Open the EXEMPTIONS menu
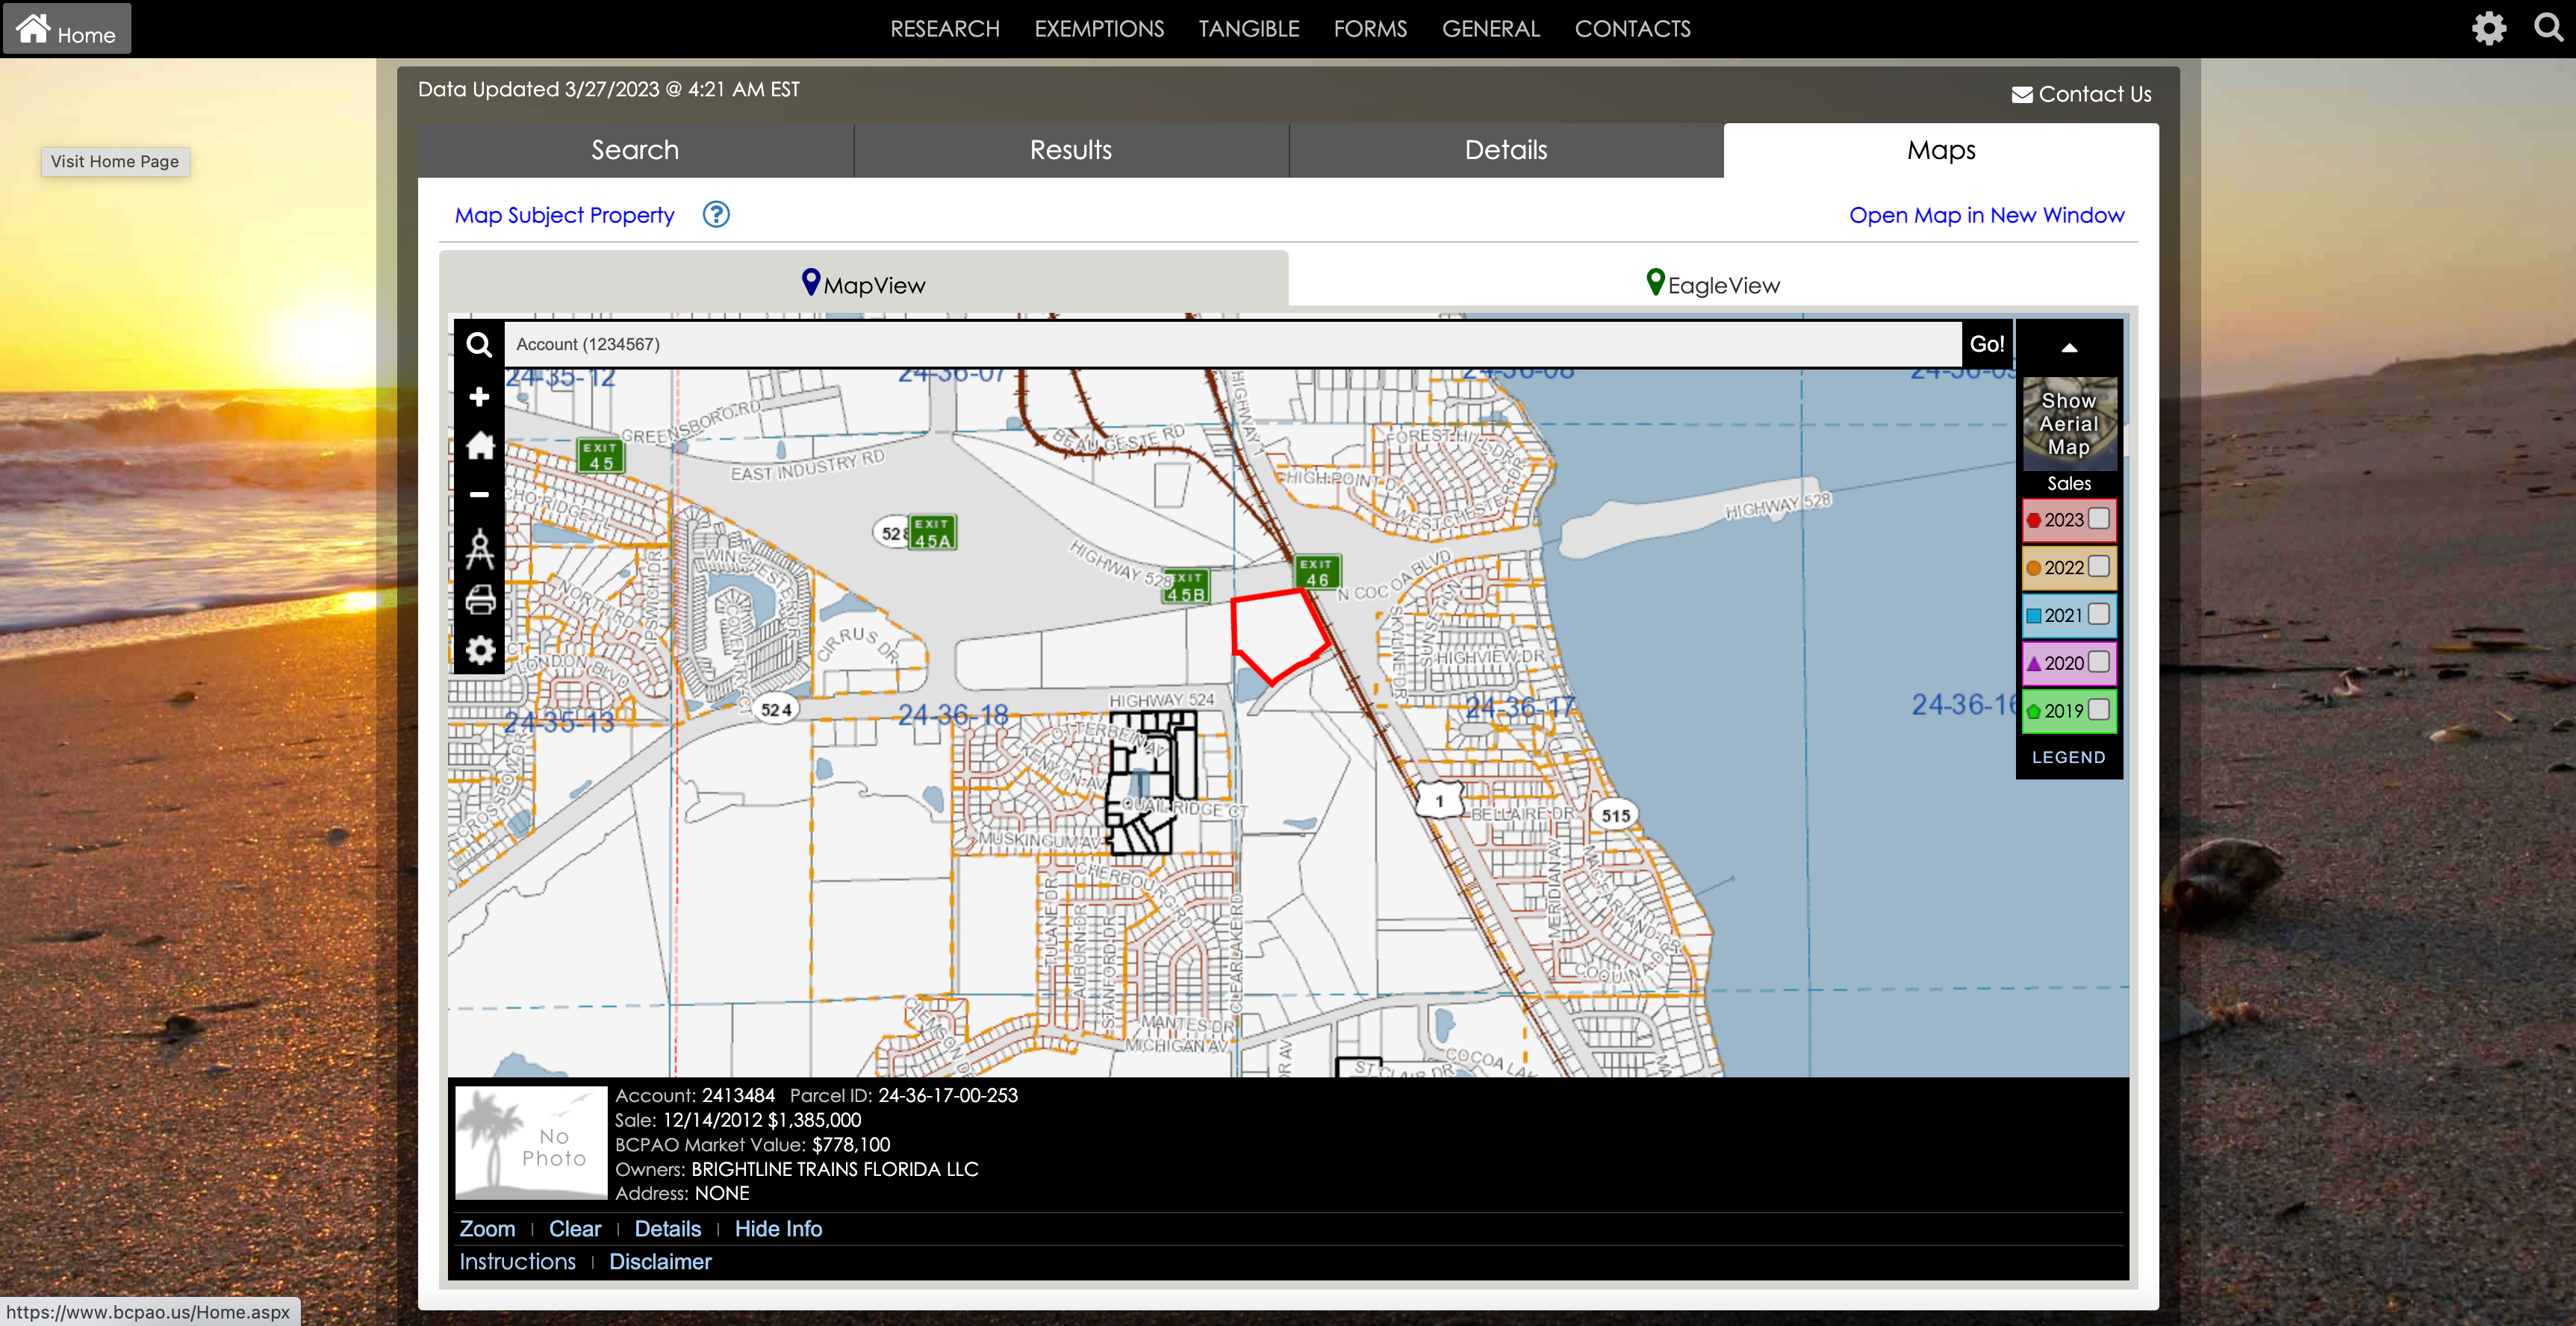Image resolution: width=2576 pixels, height=1326 pixels. point(1098,28)
